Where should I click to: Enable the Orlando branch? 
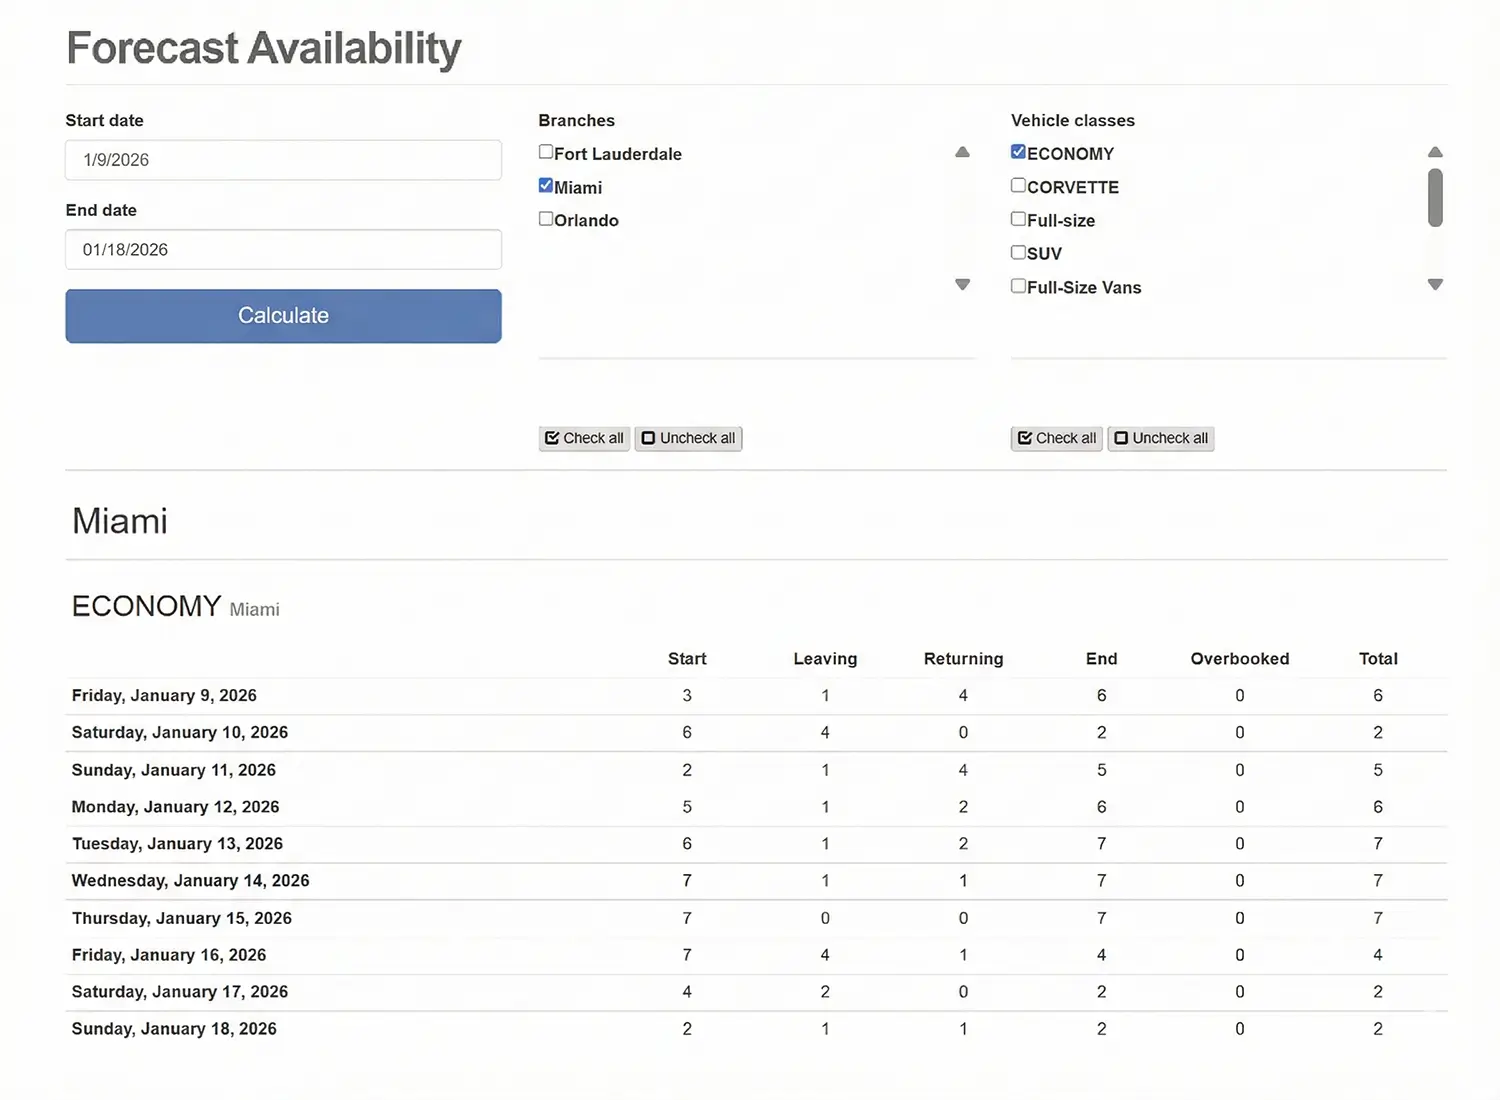[x=546, y=217]
